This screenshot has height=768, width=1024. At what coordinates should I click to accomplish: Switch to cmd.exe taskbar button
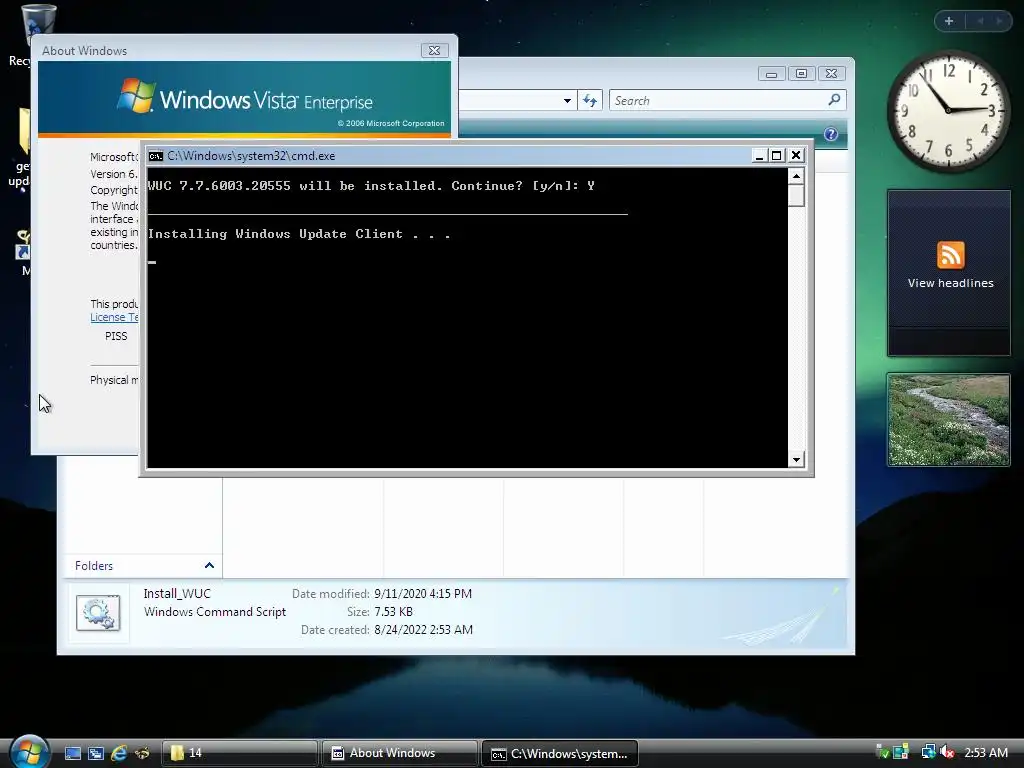559,753
